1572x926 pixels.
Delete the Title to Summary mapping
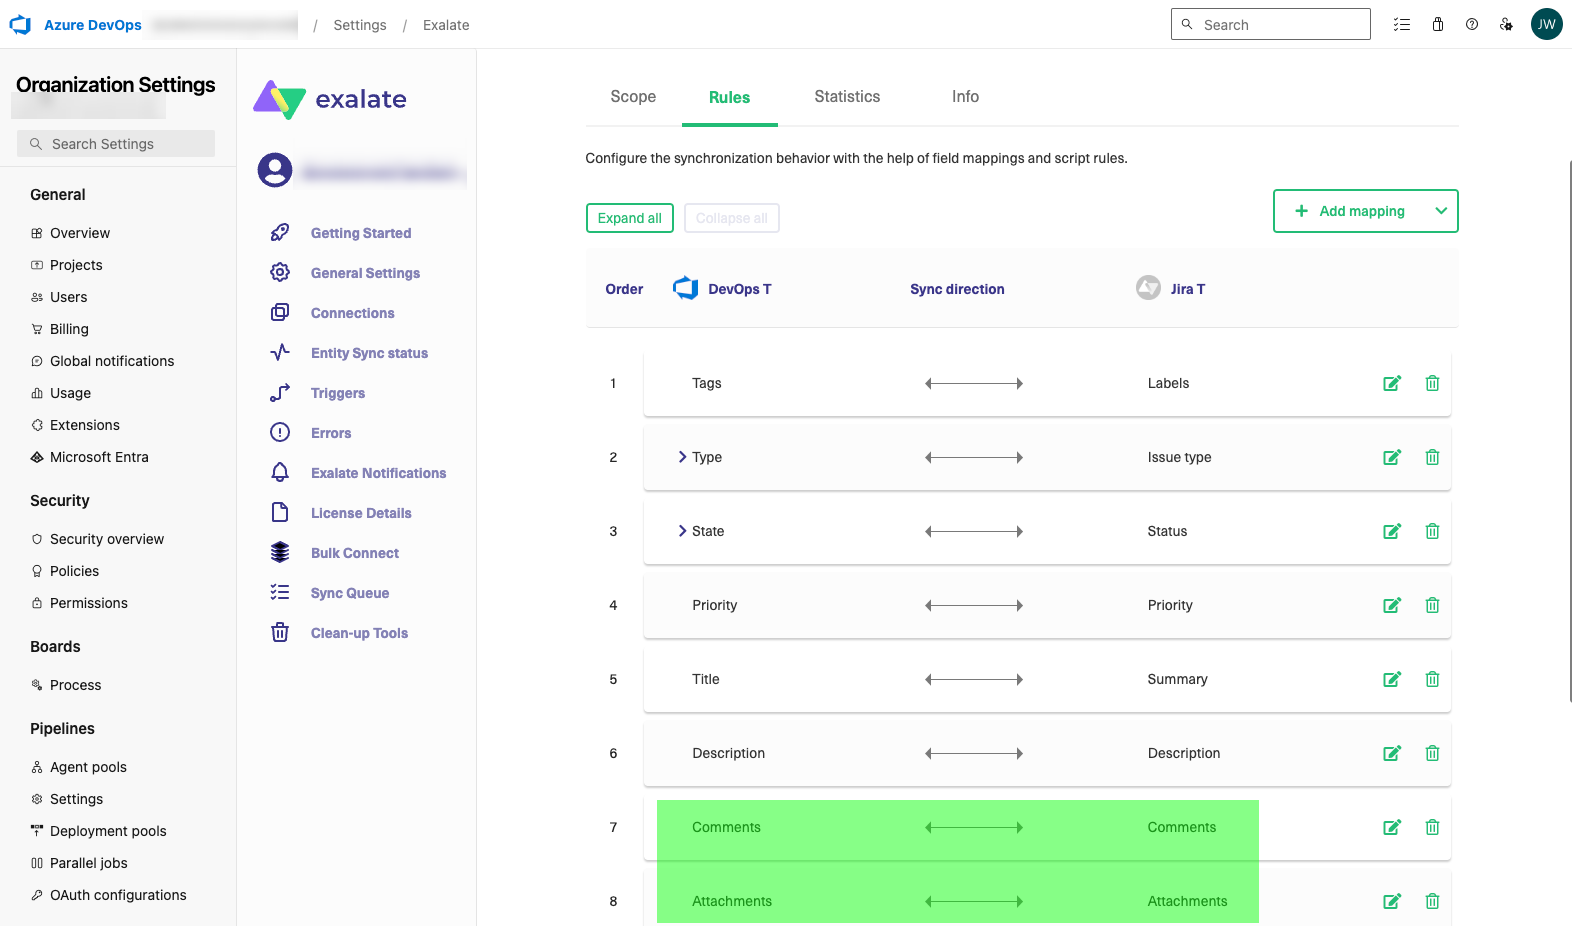point(1432,679)
